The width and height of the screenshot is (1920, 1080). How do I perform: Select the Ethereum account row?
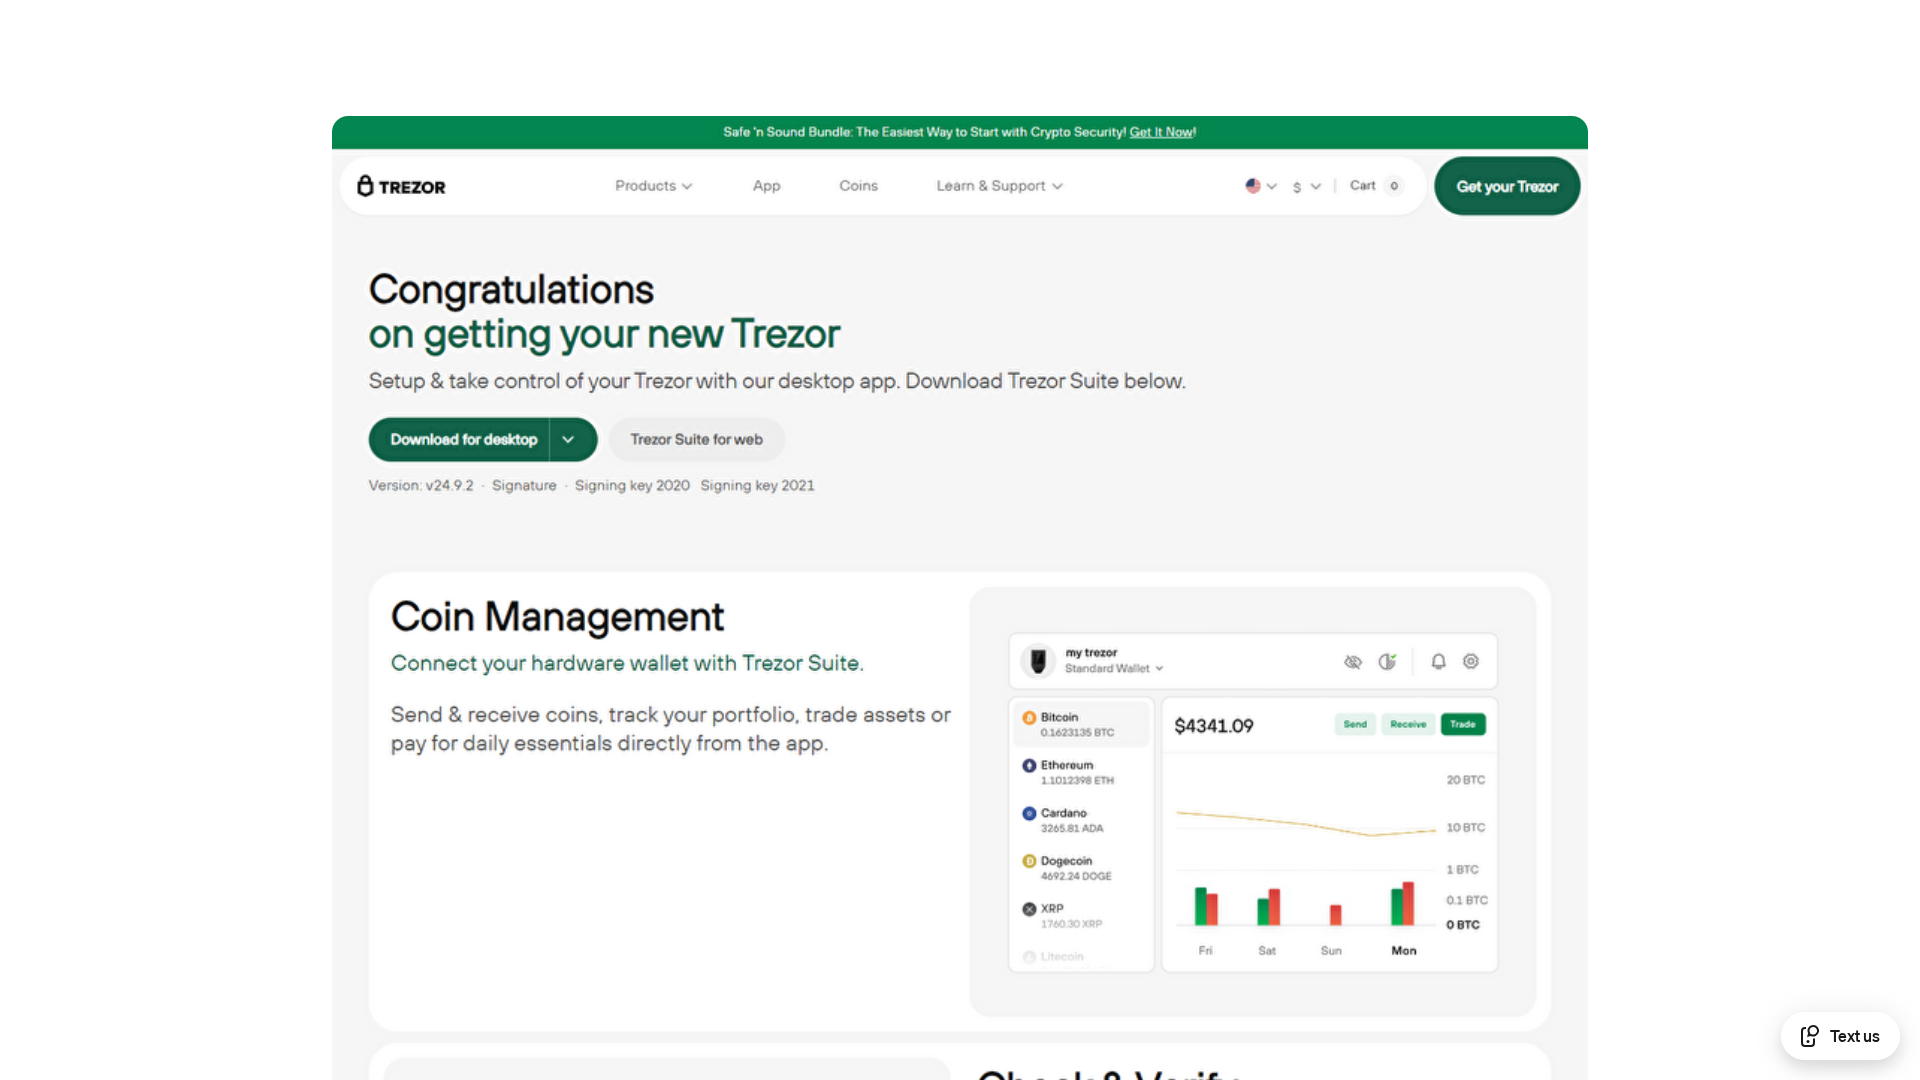pyautogui.click(x=1081, y=772)
